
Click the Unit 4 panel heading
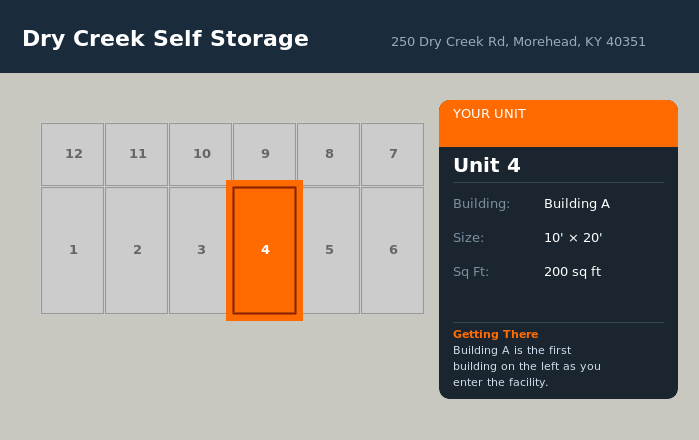coord(487,166)
